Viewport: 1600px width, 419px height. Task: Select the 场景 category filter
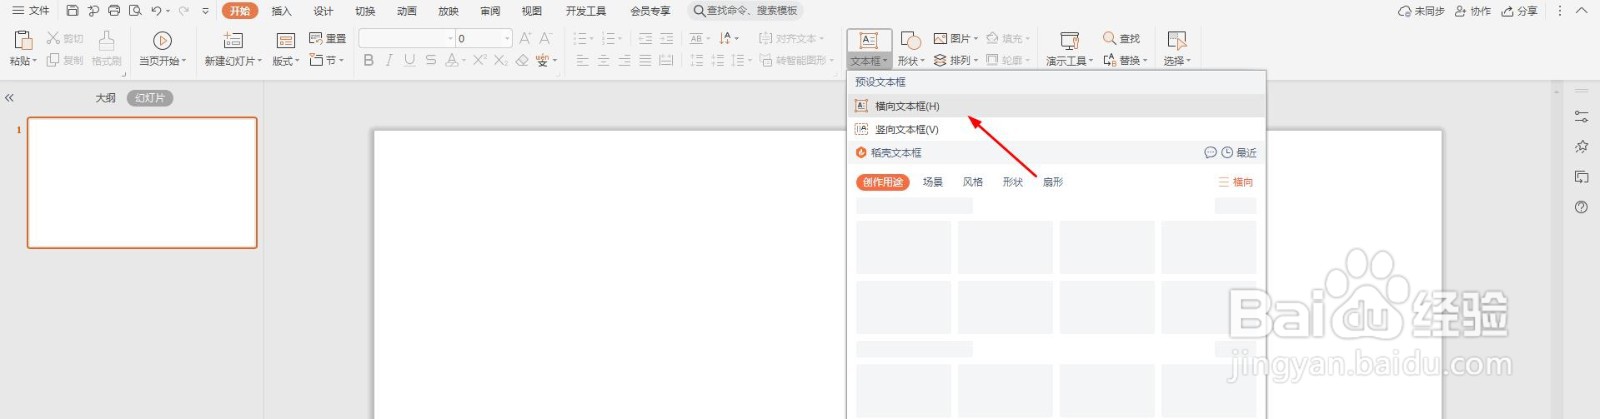click(x=933, y=182)
